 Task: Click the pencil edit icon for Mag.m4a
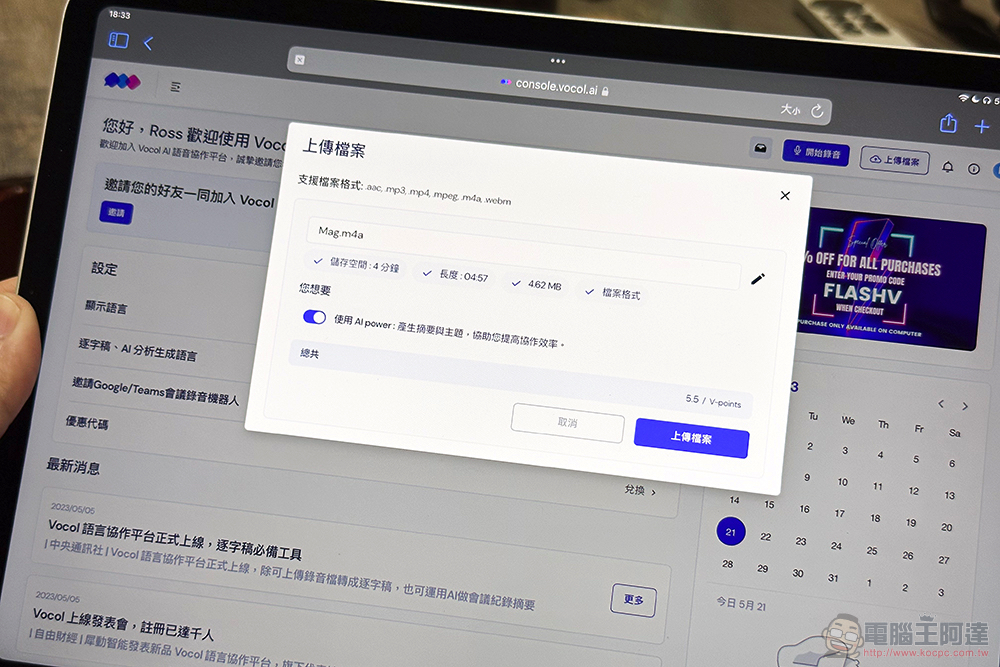[757, 279]
